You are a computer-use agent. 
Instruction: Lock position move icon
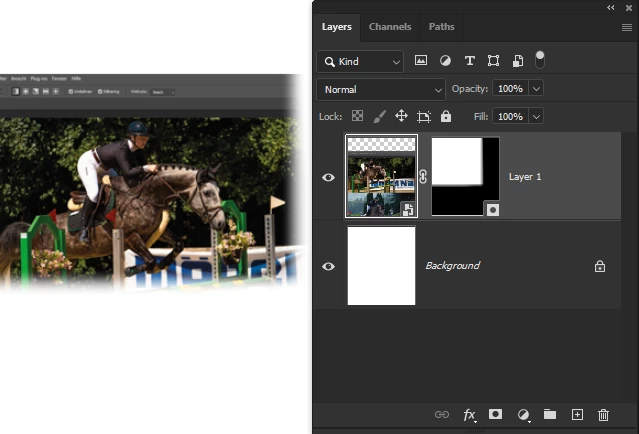pyautogui.click(x=401, y=116)
